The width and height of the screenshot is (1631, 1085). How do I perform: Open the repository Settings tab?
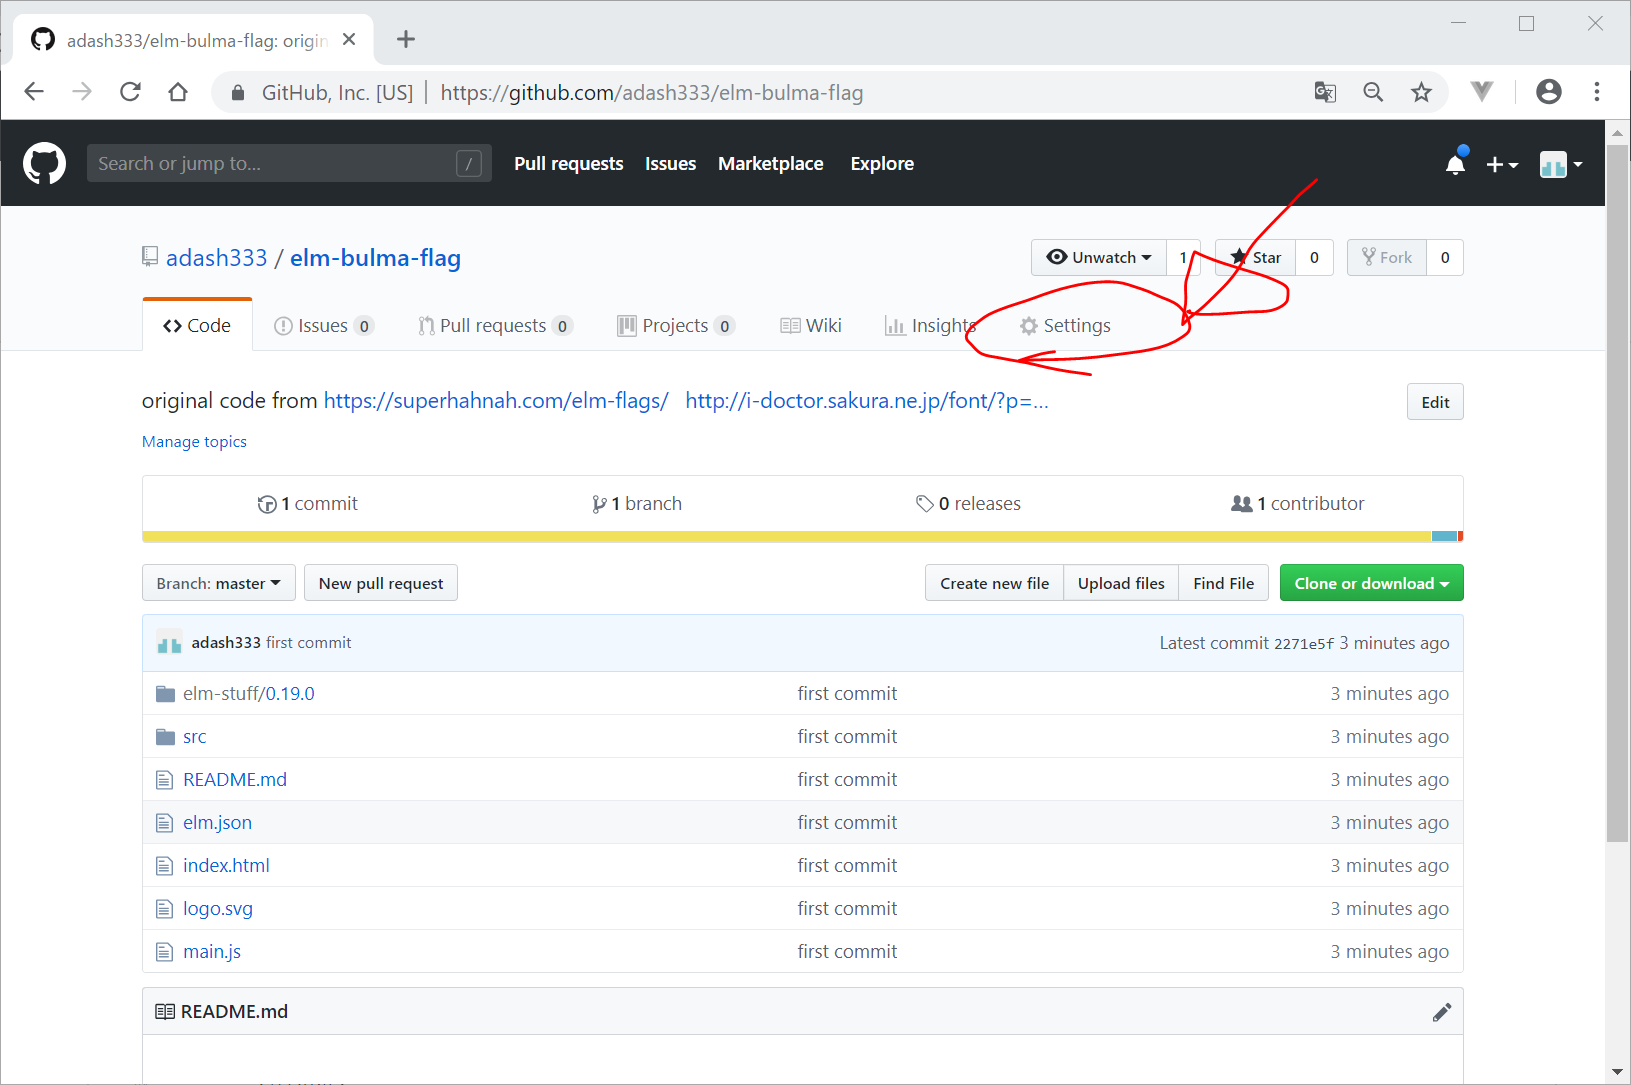(1065, 326)
